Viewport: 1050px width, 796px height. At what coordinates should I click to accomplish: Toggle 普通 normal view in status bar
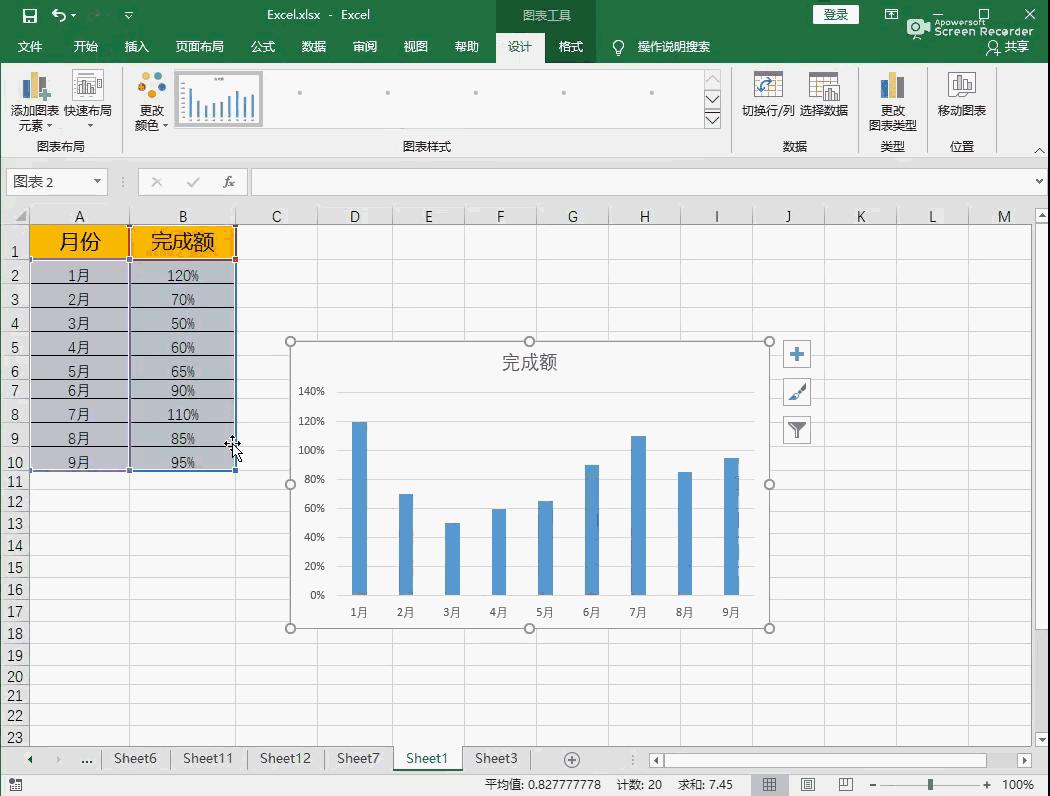(x=770, y=785)
